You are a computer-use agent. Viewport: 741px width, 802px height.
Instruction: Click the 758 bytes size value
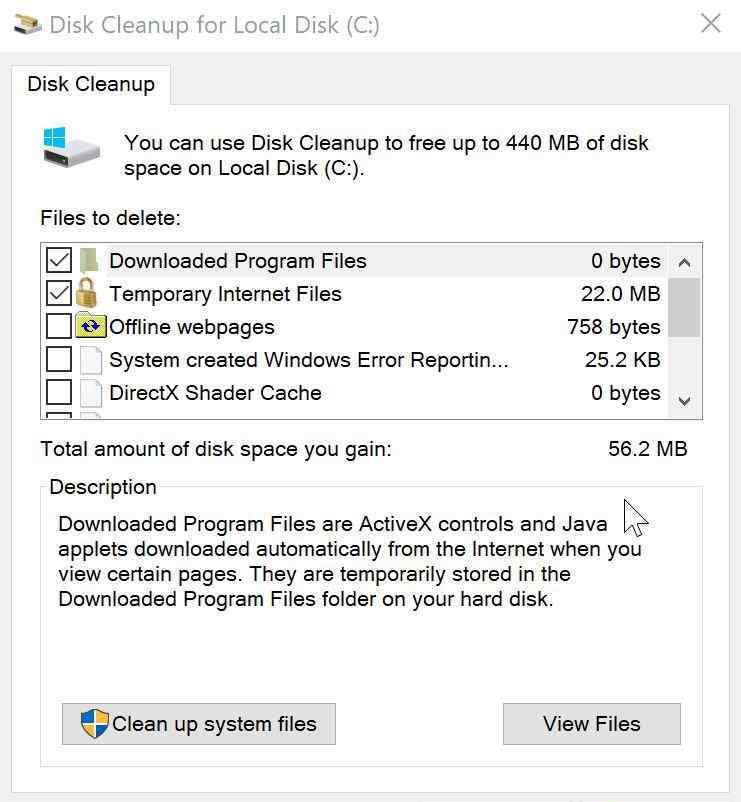click(x=614, y=327)
